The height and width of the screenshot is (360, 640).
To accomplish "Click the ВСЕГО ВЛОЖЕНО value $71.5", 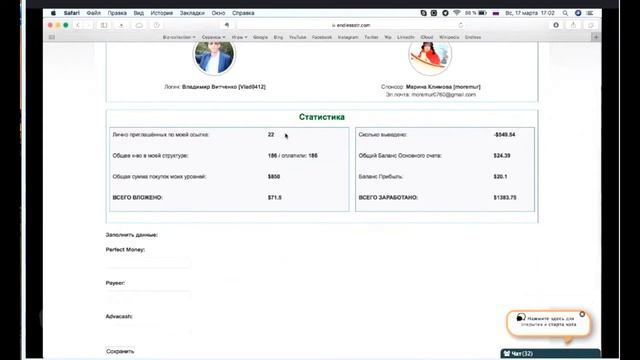I will (275, 198).
